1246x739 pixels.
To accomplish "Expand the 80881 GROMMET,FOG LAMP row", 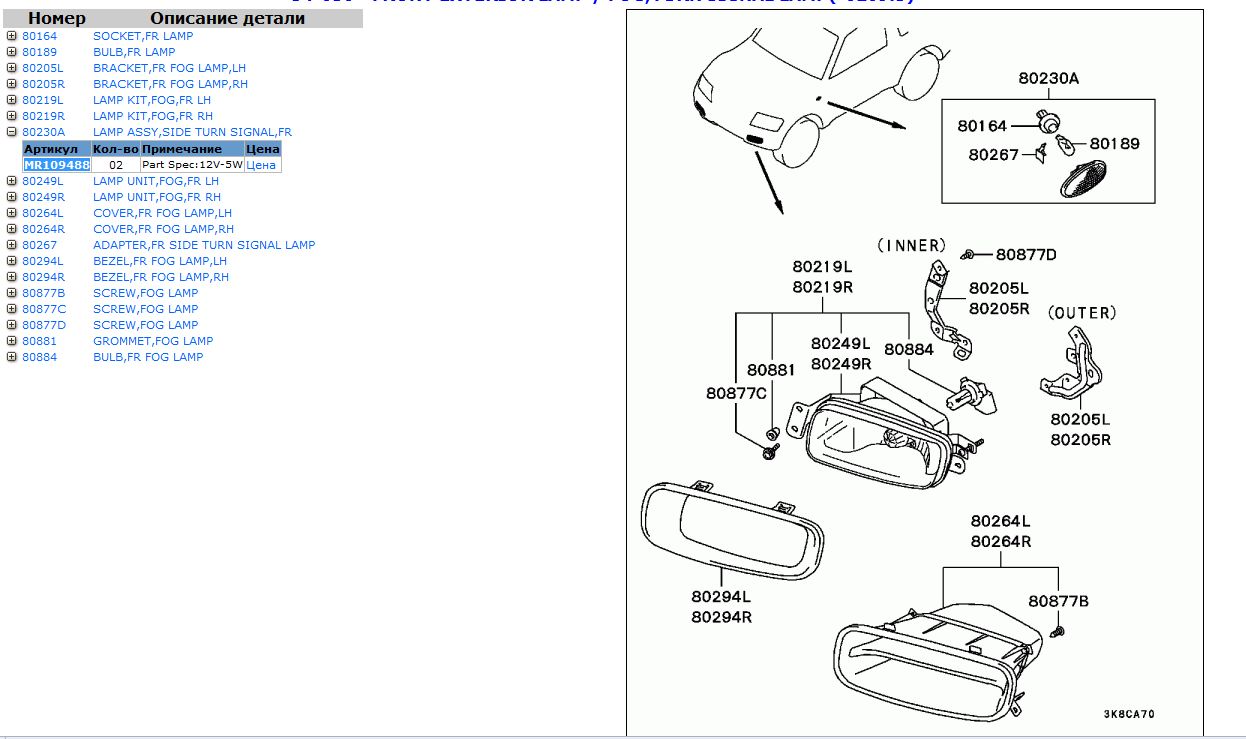I will 12,341.
